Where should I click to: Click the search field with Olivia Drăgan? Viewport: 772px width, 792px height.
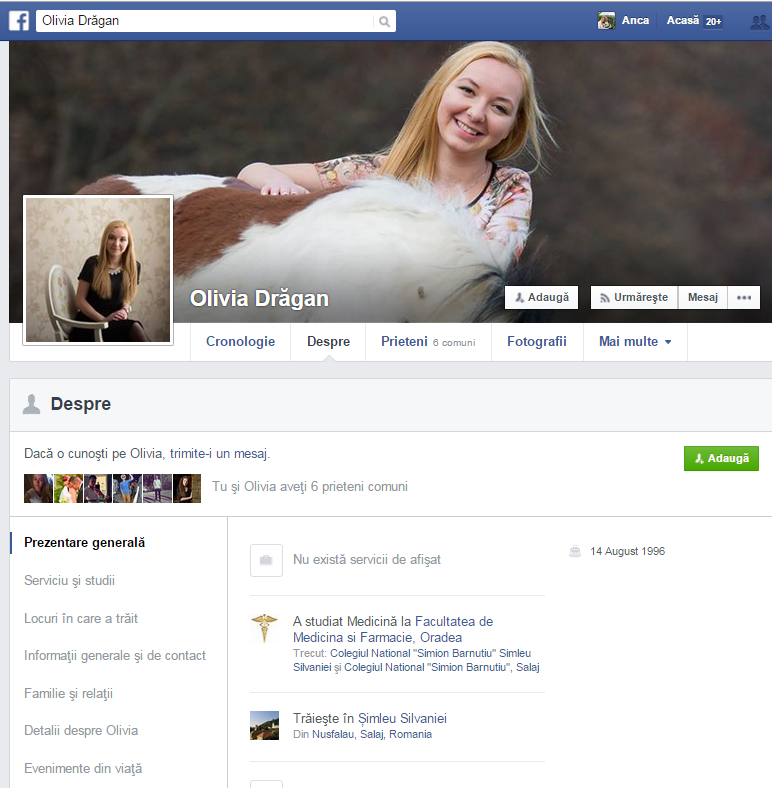tap(205, 21)
